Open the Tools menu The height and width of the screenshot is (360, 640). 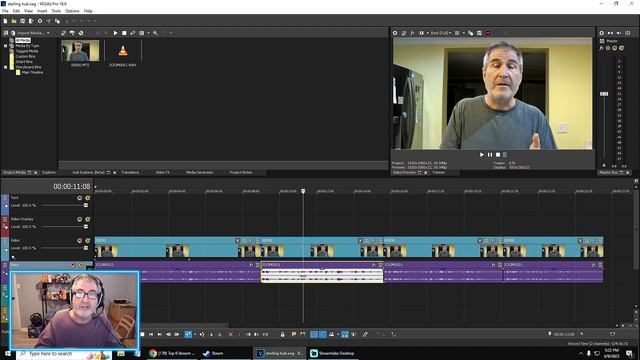coord(56,11)
